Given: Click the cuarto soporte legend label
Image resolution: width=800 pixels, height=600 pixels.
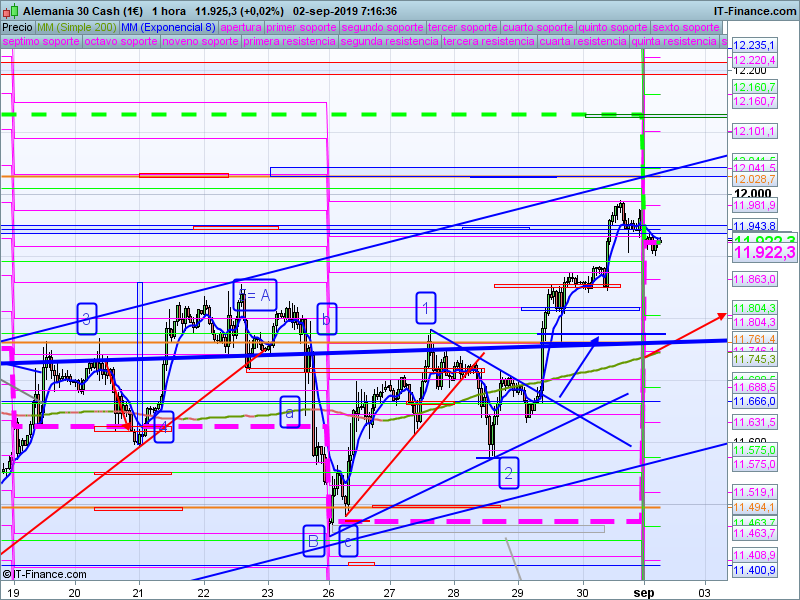Looking at the screenshot, I should [x=538, y=27].
